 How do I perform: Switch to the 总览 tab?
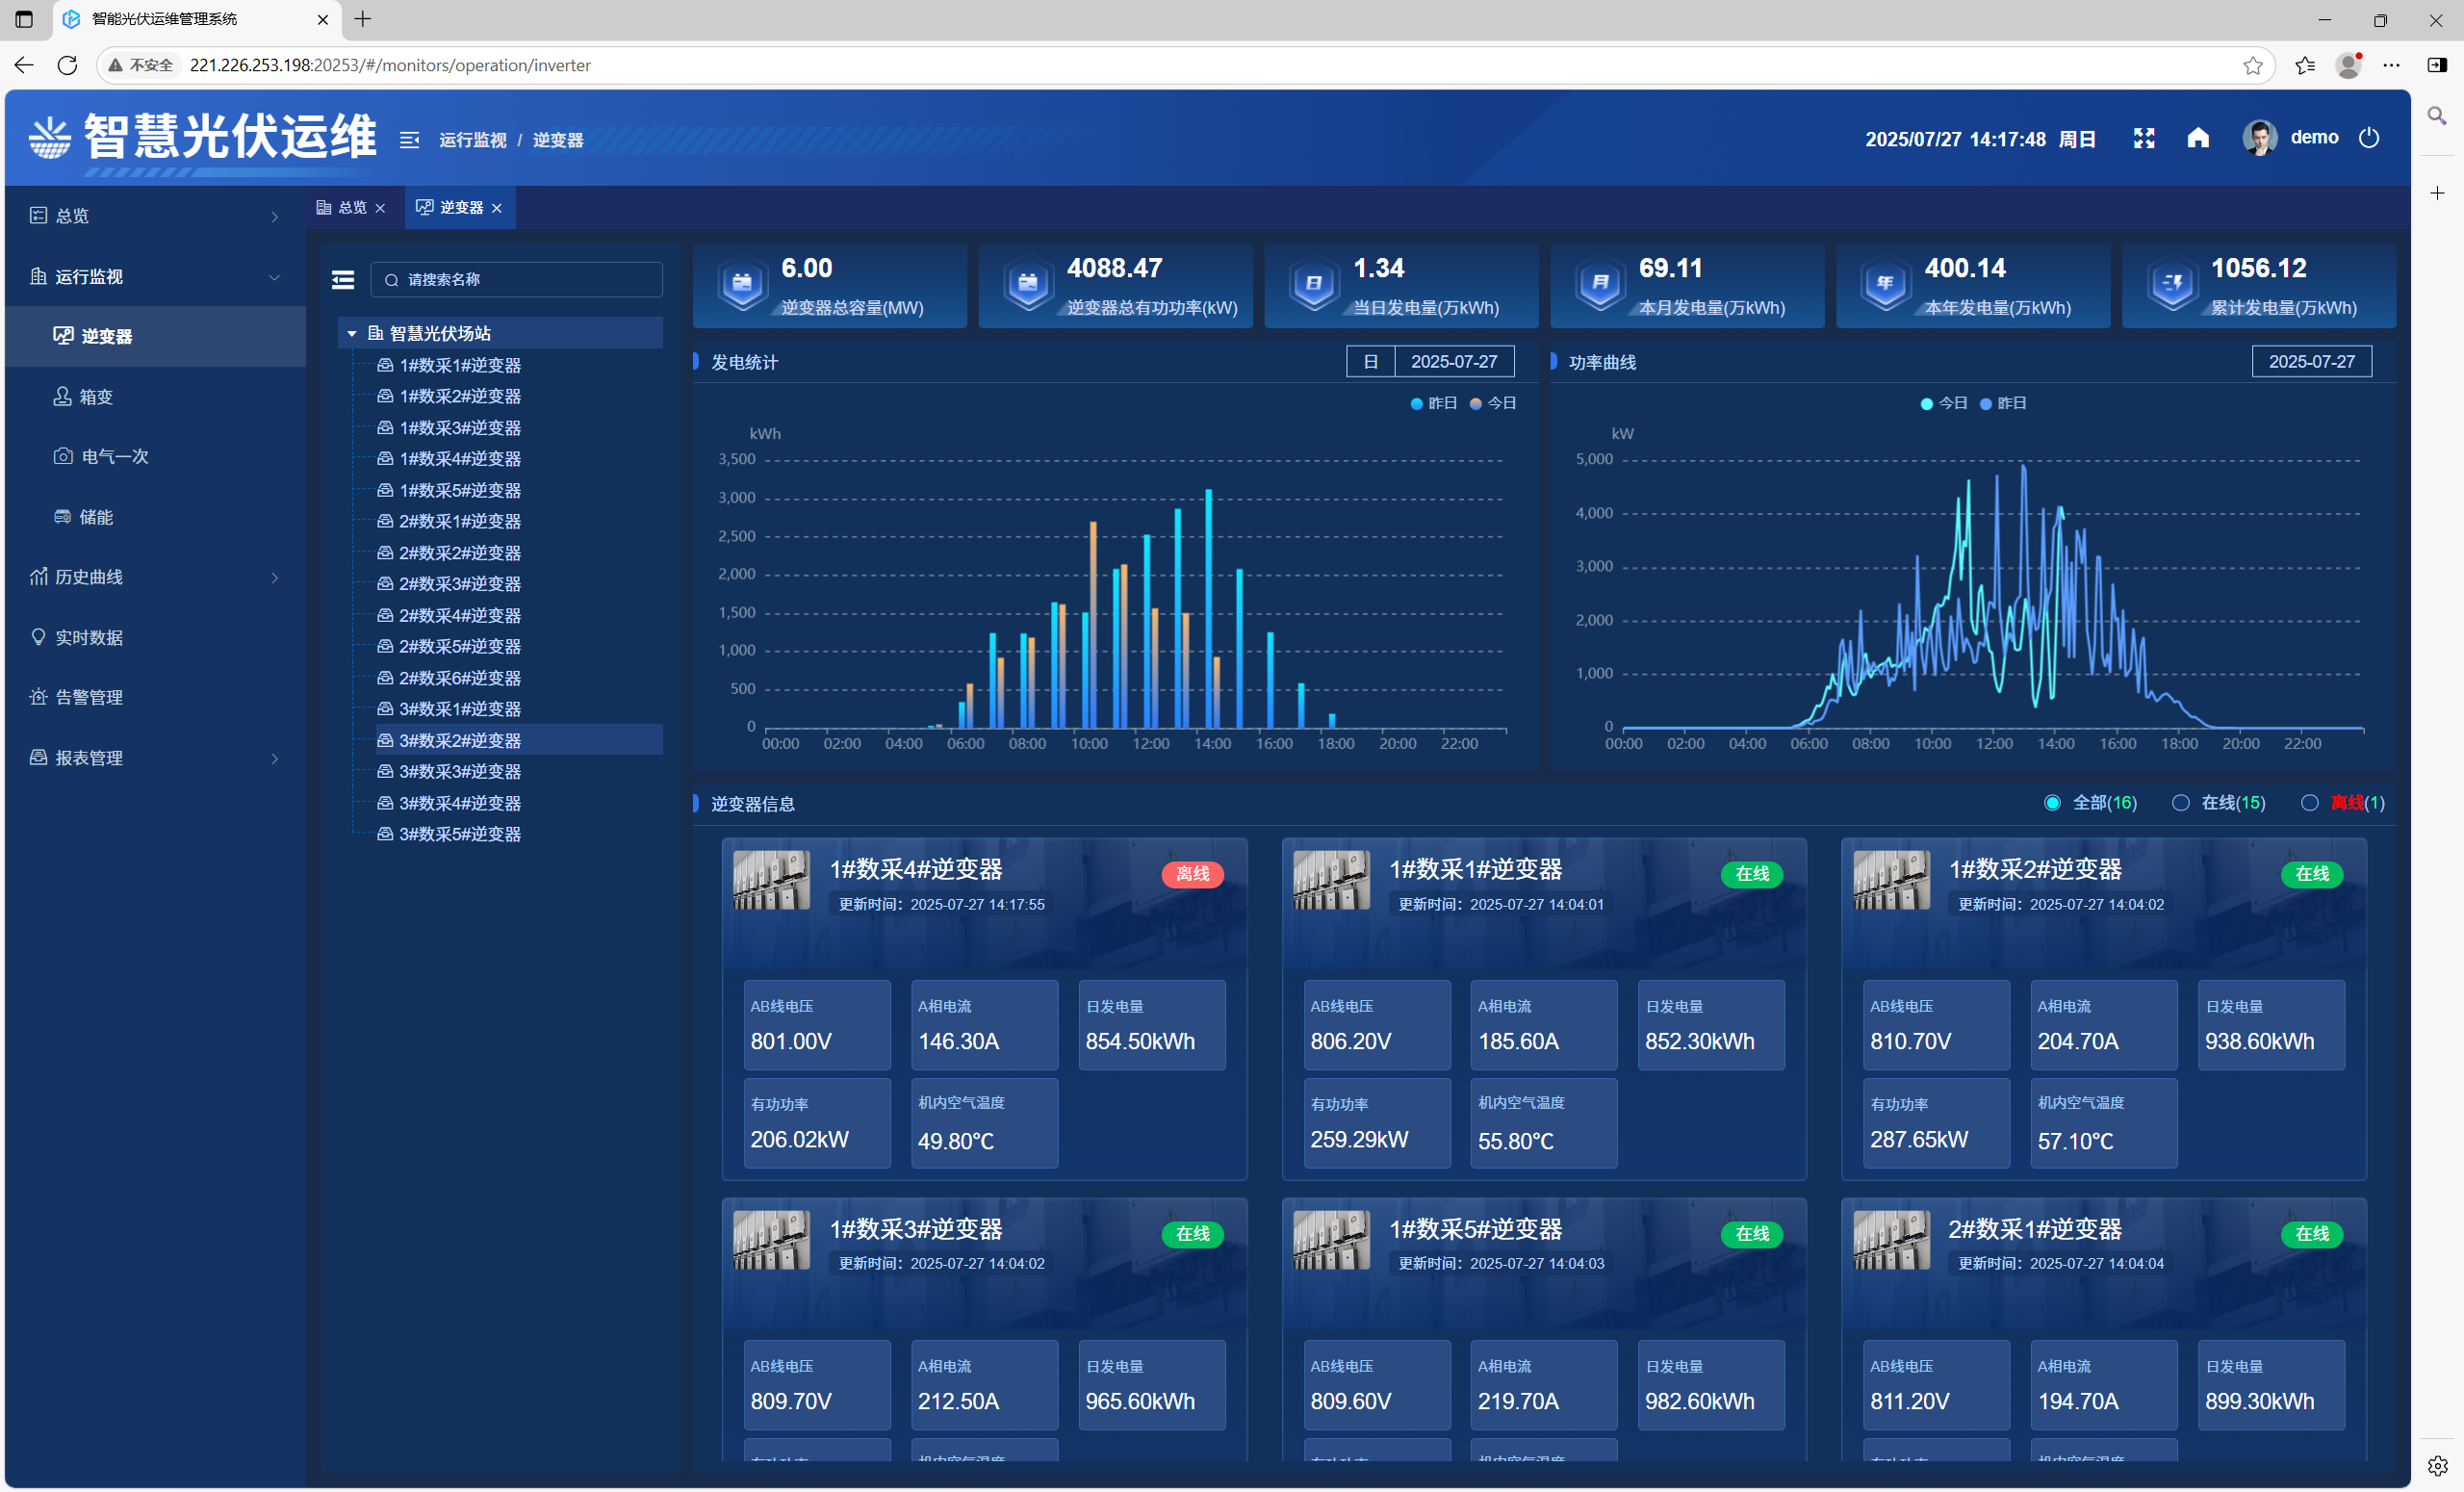pos(351,208)
